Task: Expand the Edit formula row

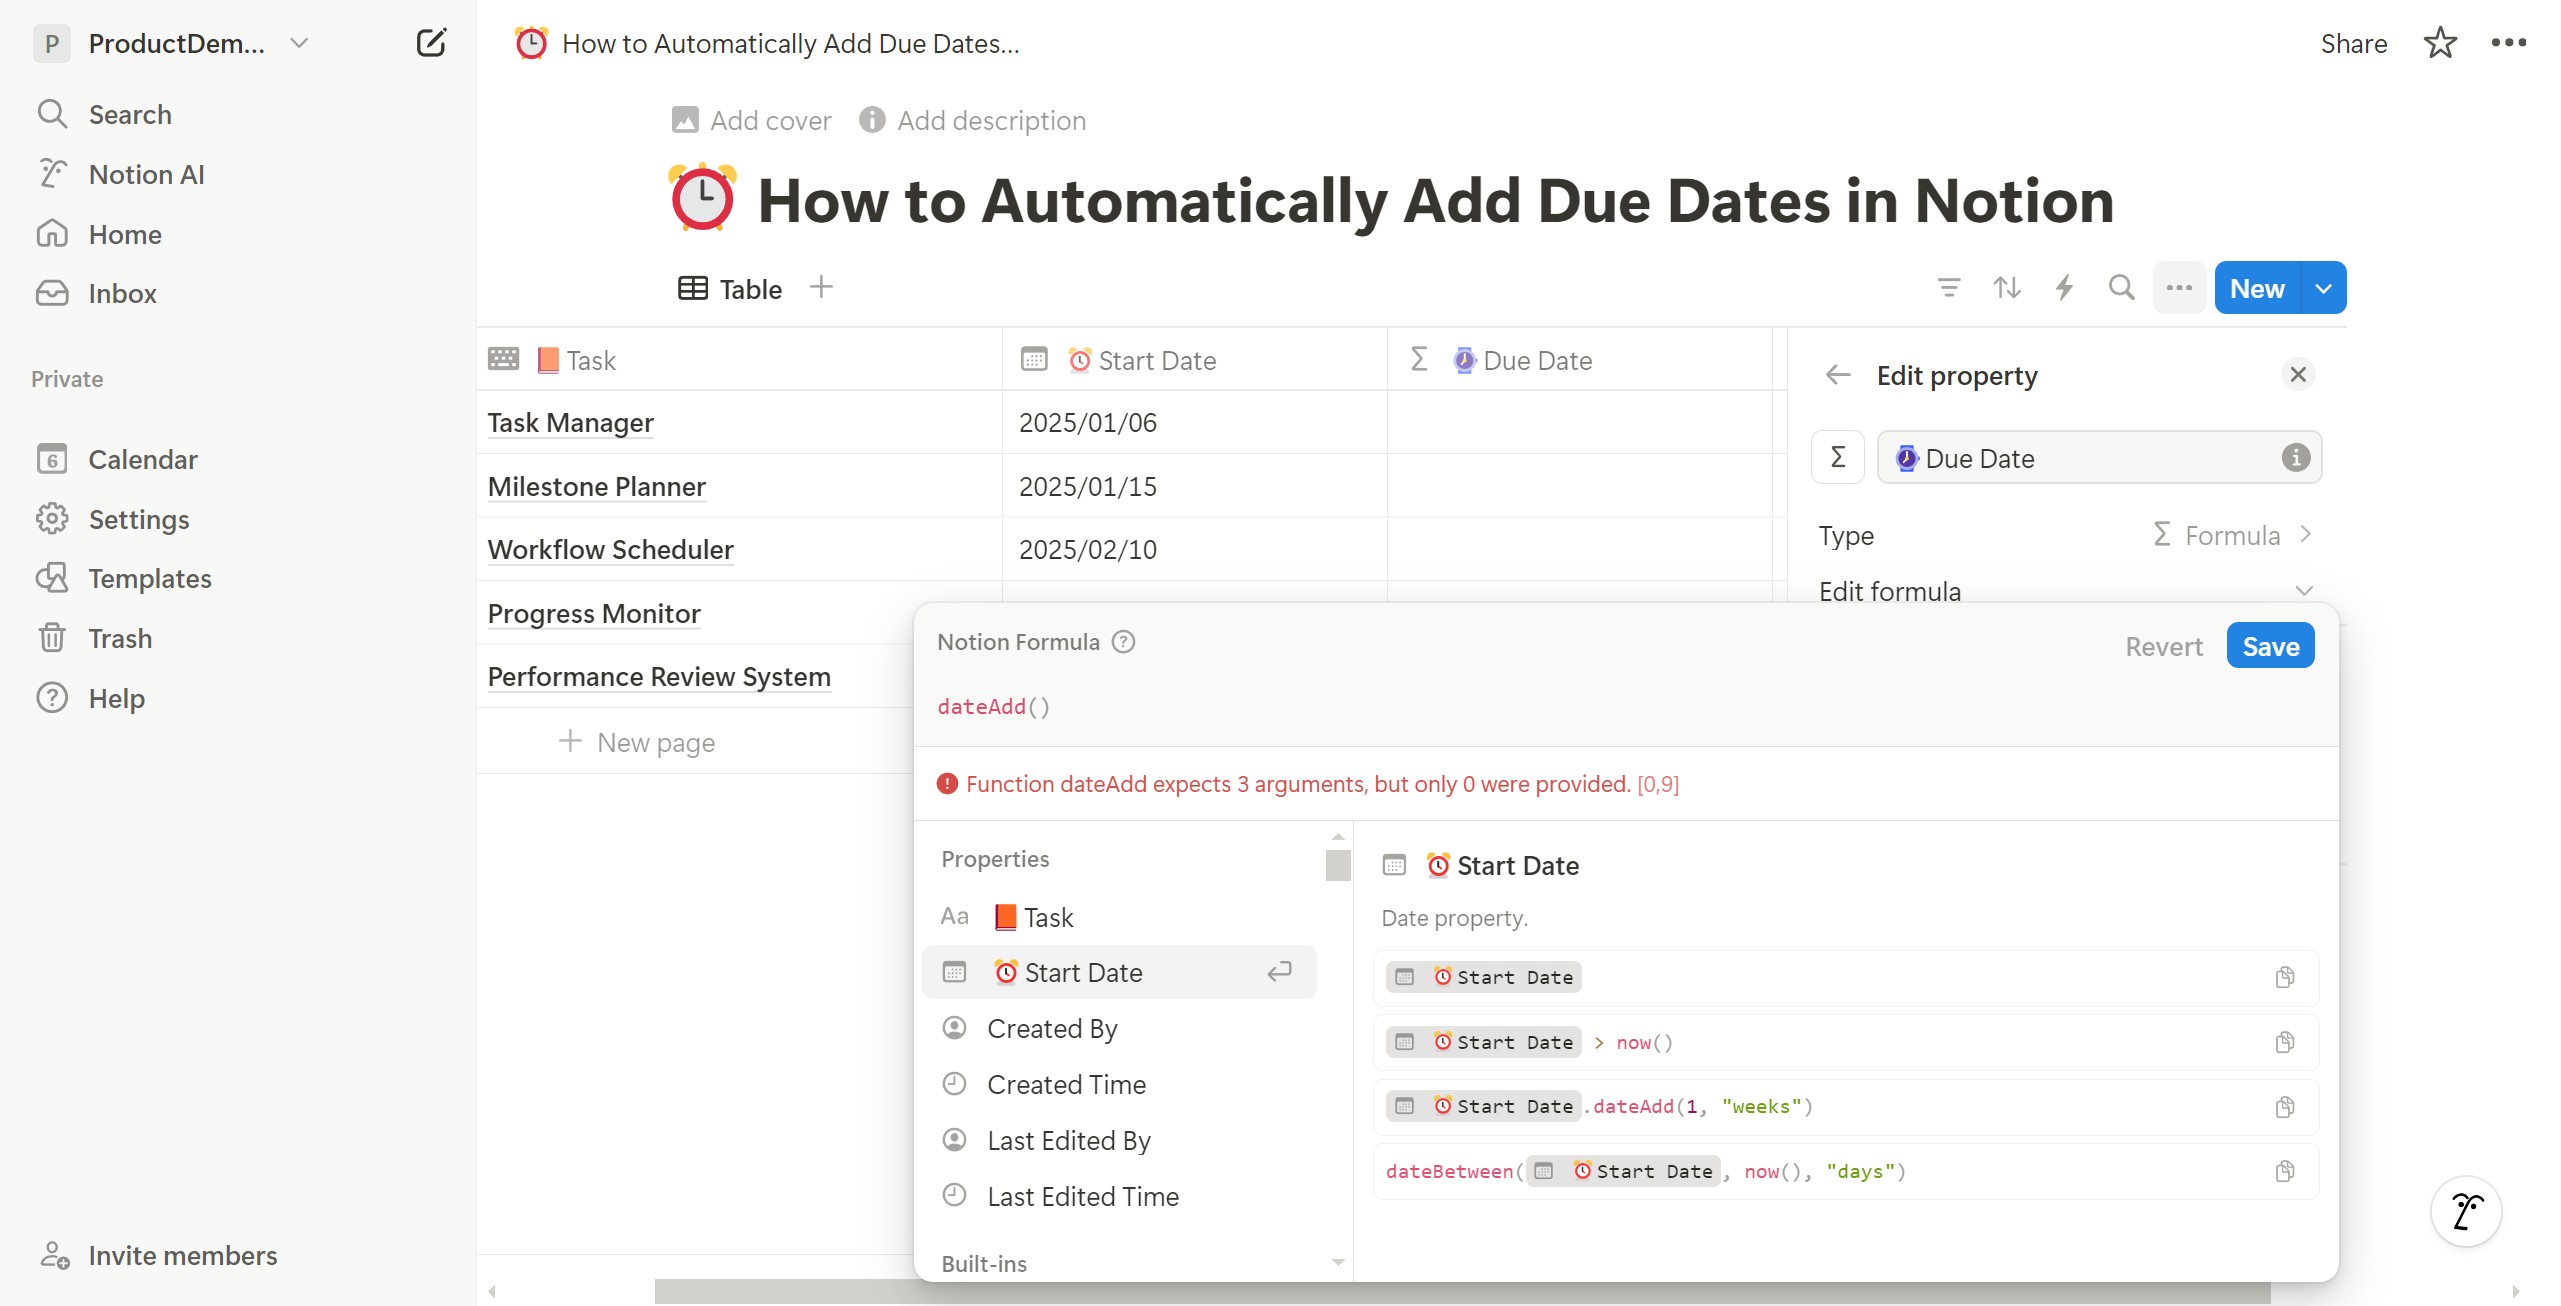Action: pyautogui.click(x=2066, y=590)
